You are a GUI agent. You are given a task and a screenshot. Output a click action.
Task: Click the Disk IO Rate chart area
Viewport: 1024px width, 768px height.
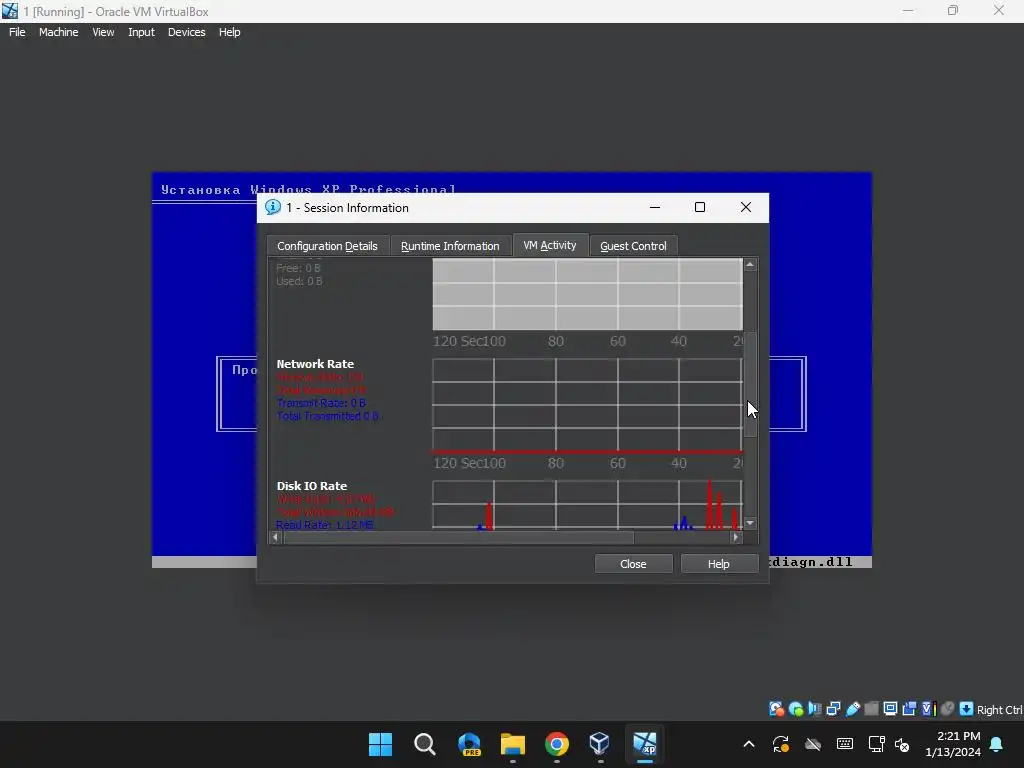pyautogui.click(x=587, y=505)
